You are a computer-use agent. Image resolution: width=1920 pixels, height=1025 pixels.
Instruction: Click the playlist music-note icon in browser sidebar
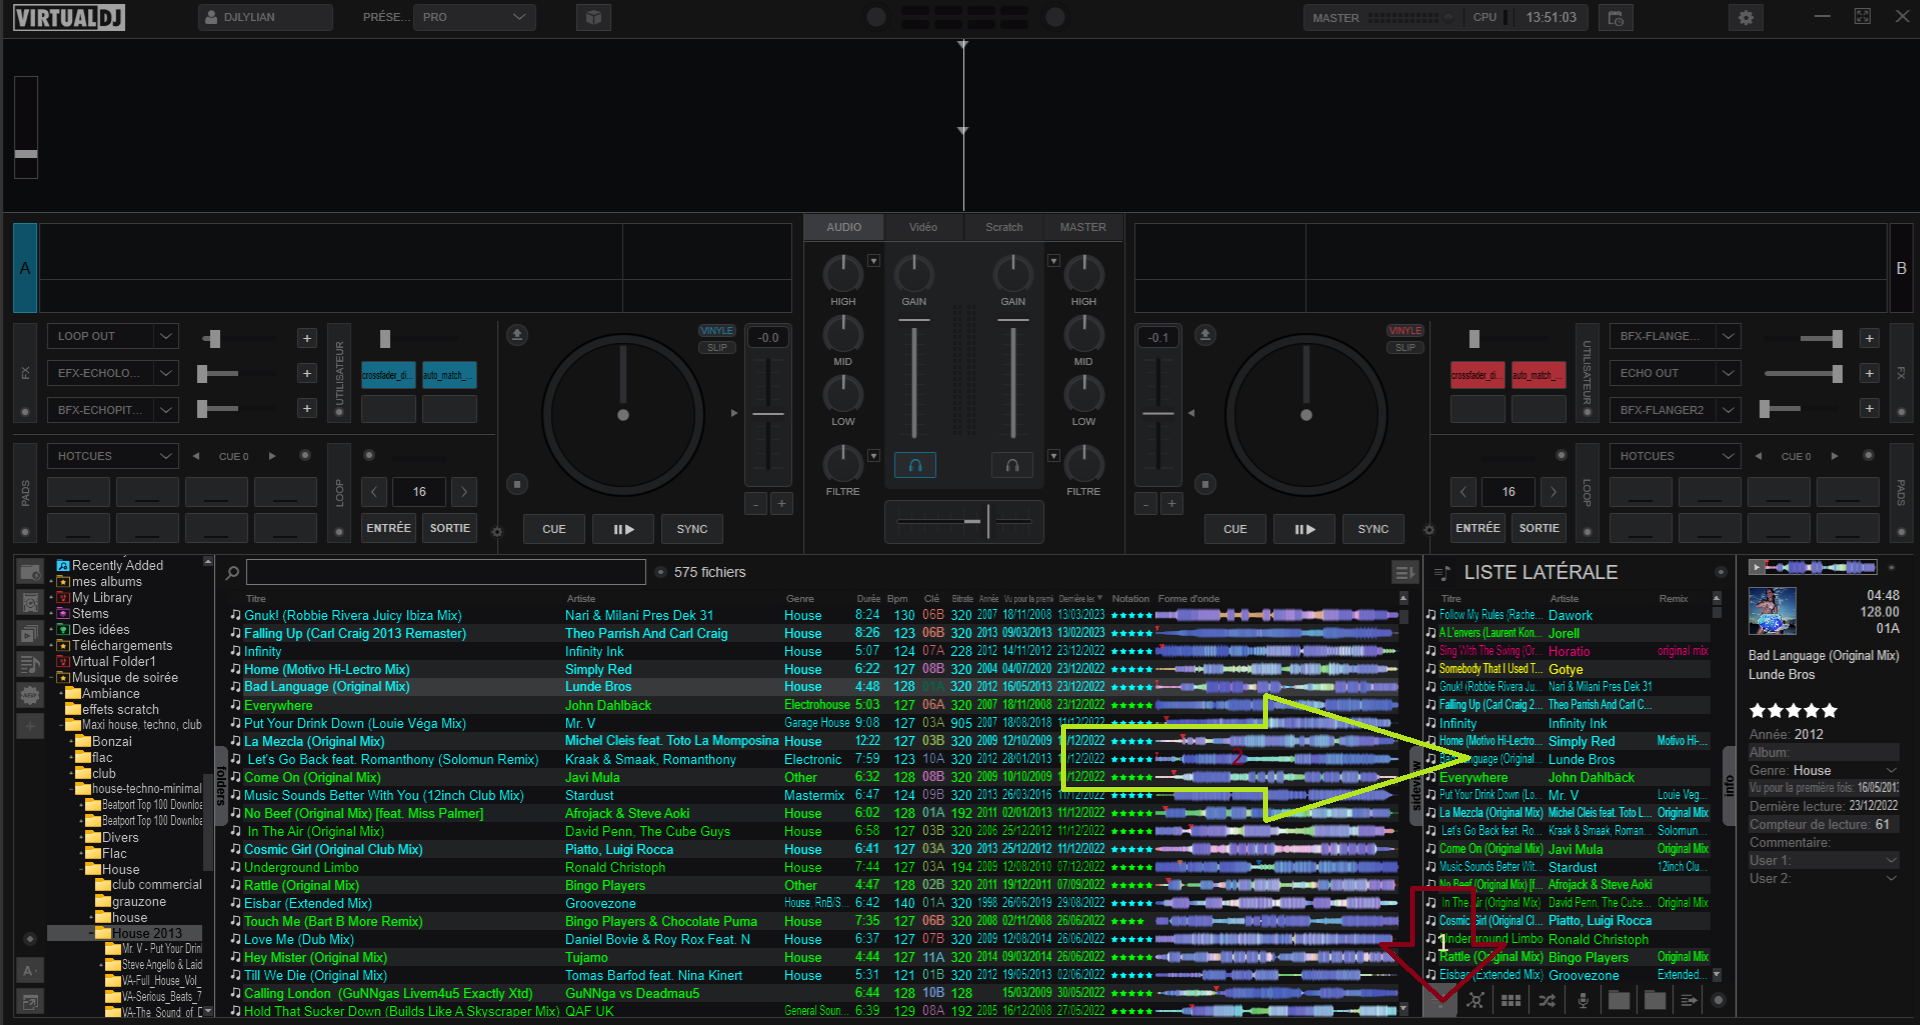point(30,664)
